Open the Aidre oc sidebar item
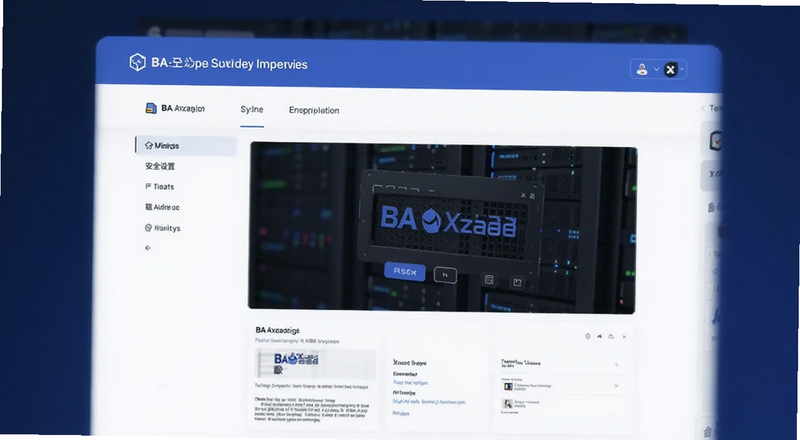Screen dimensions: 800x440 click(162, 207)
